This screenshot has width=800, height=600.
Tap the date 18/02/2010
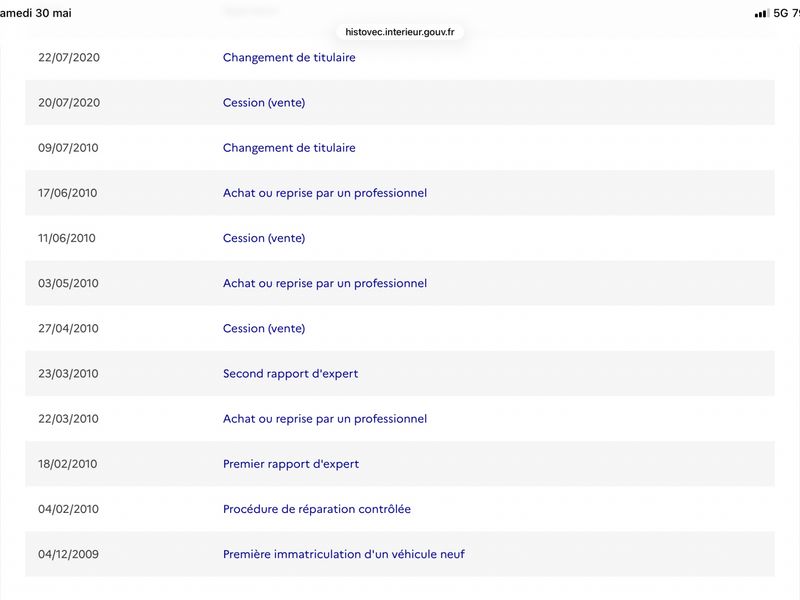tap(67, 464)
